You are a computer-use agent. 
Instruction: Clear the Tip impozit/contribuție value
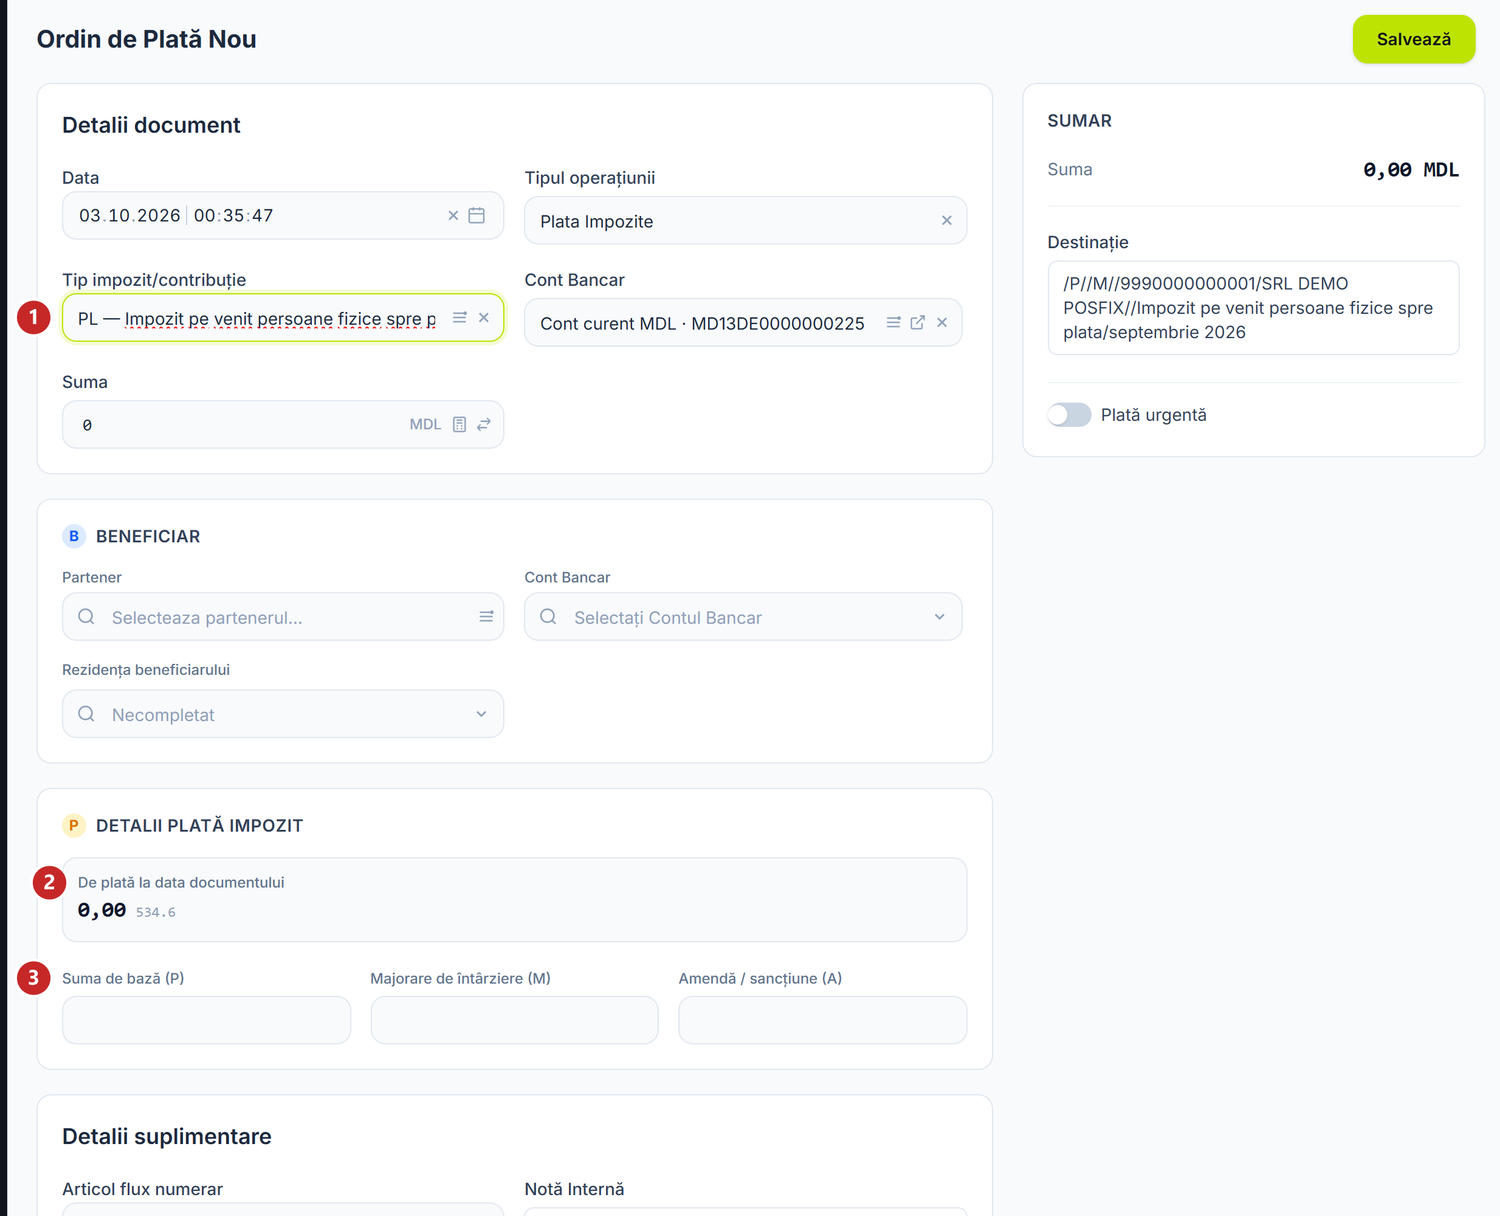(x=484, y=317)
